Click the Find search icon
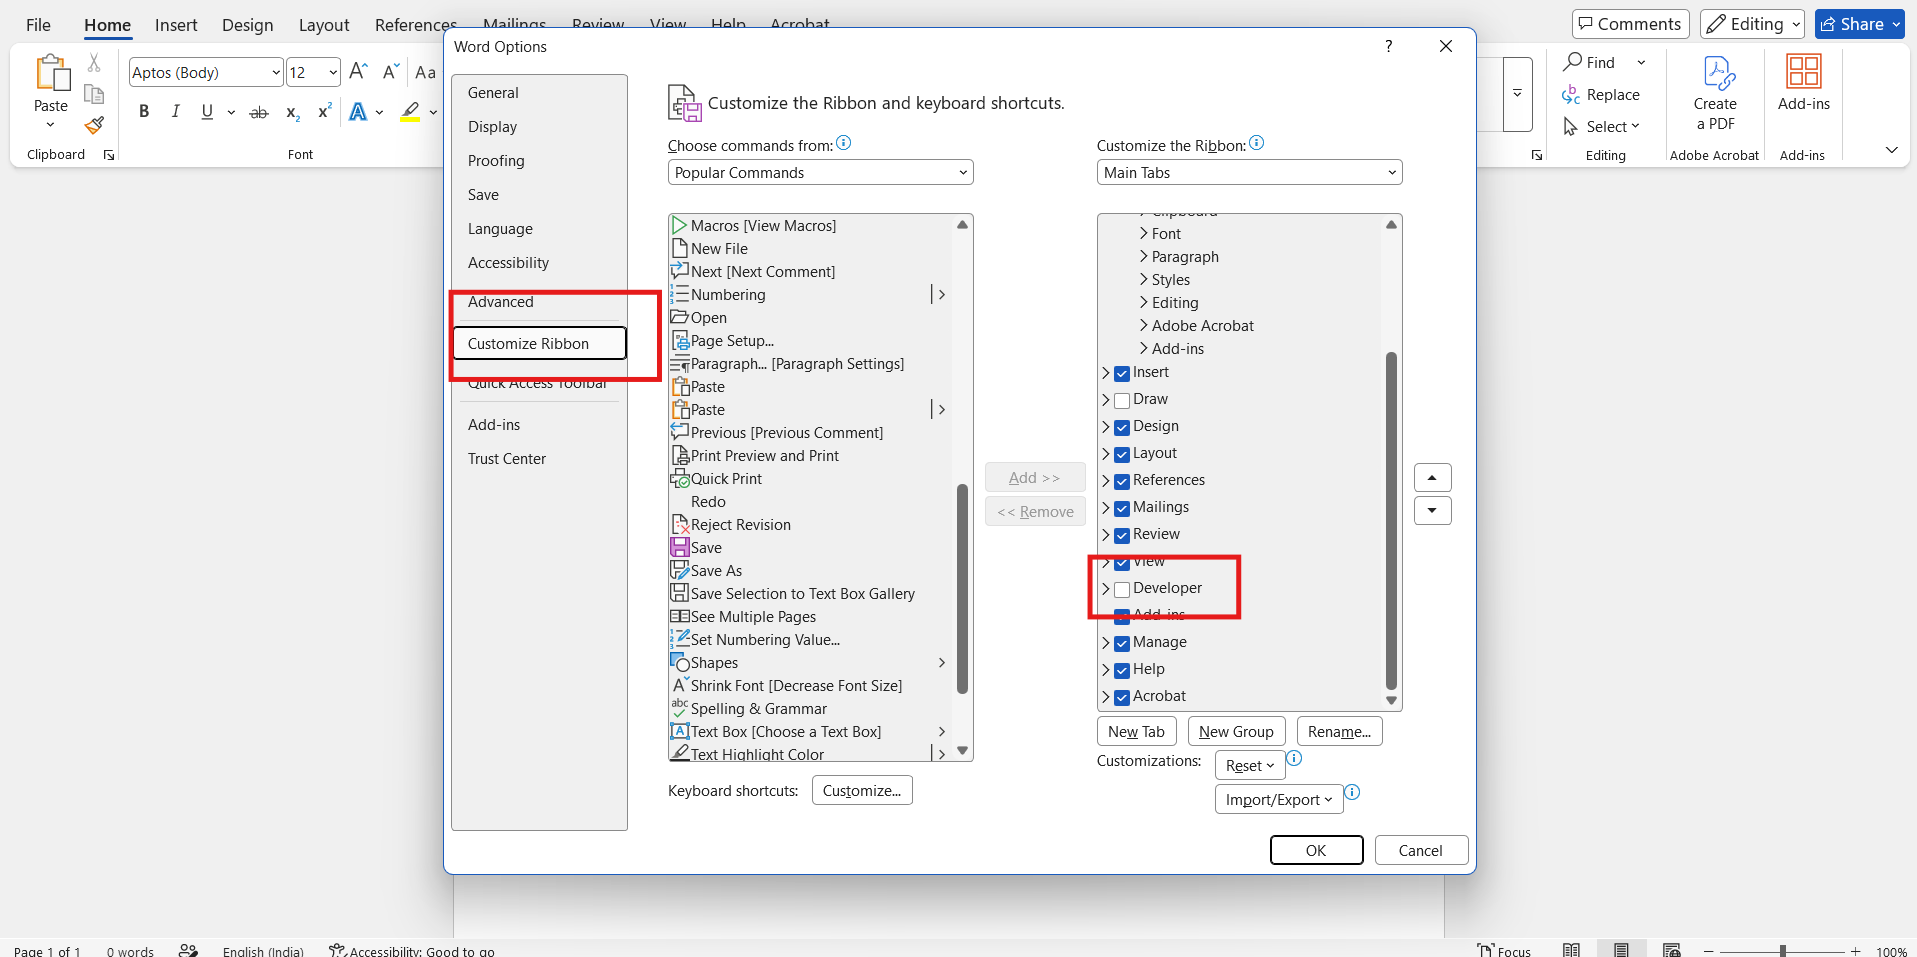 click(x=1573, y=62)
